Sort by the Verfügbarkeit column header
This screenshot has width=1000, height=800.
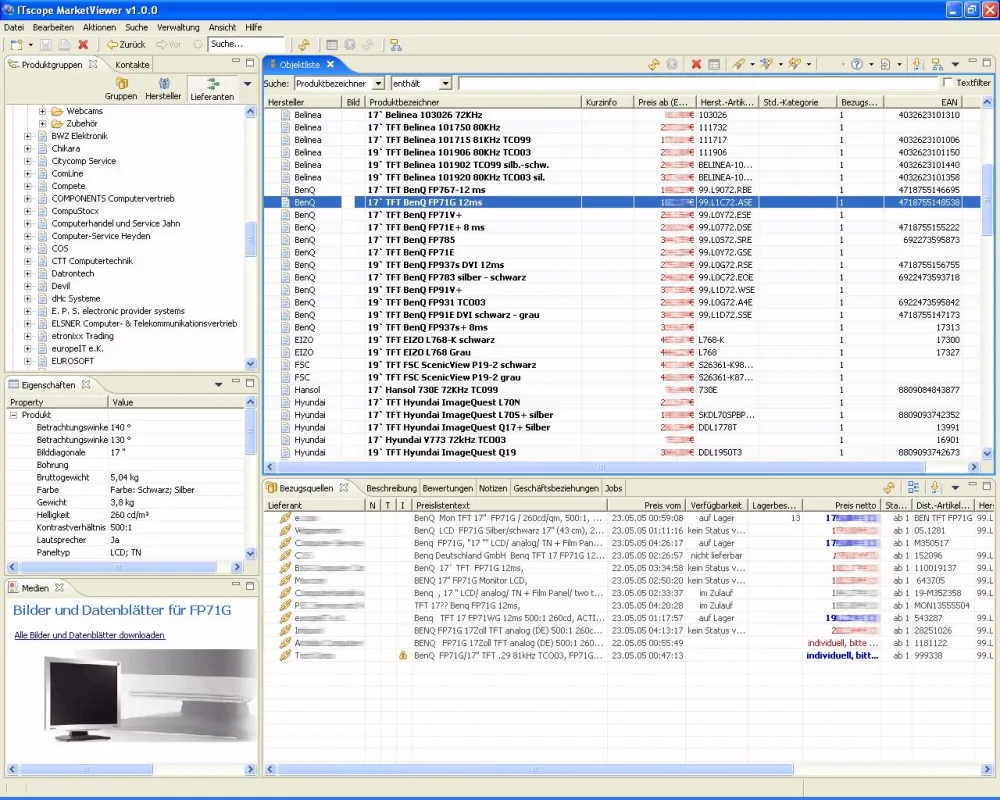click(716, 505)
